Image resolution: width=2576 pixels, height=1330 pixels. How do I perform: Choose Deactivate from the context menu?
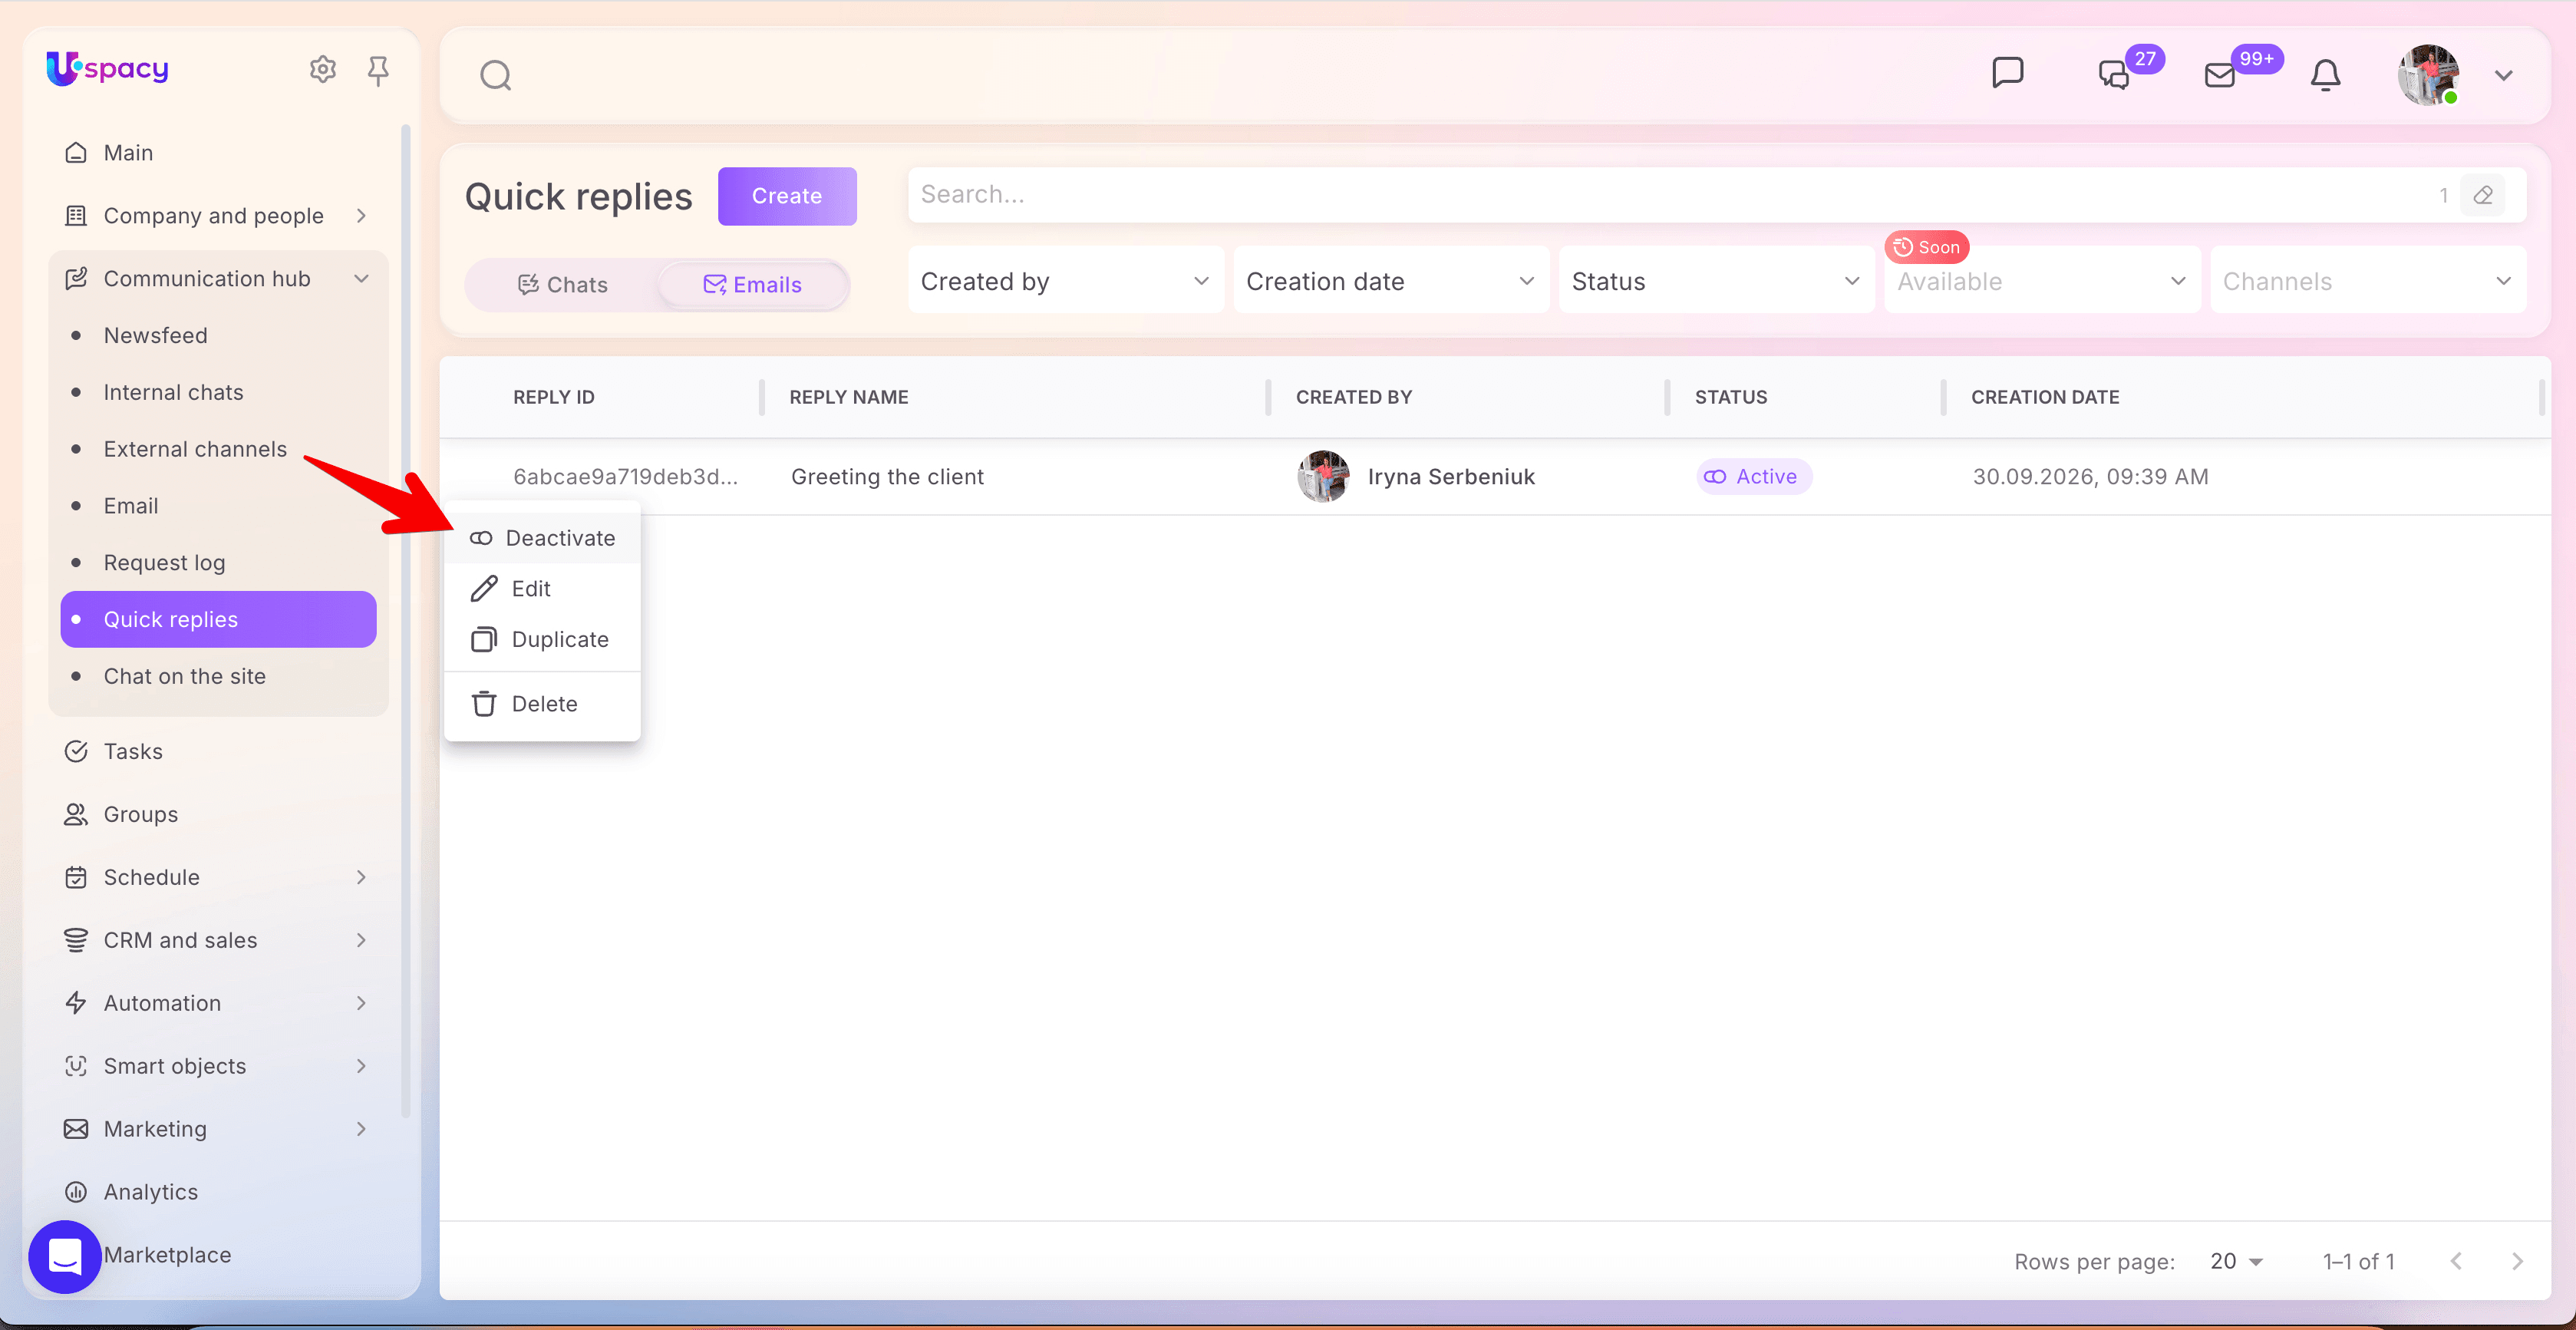[542, 539]
